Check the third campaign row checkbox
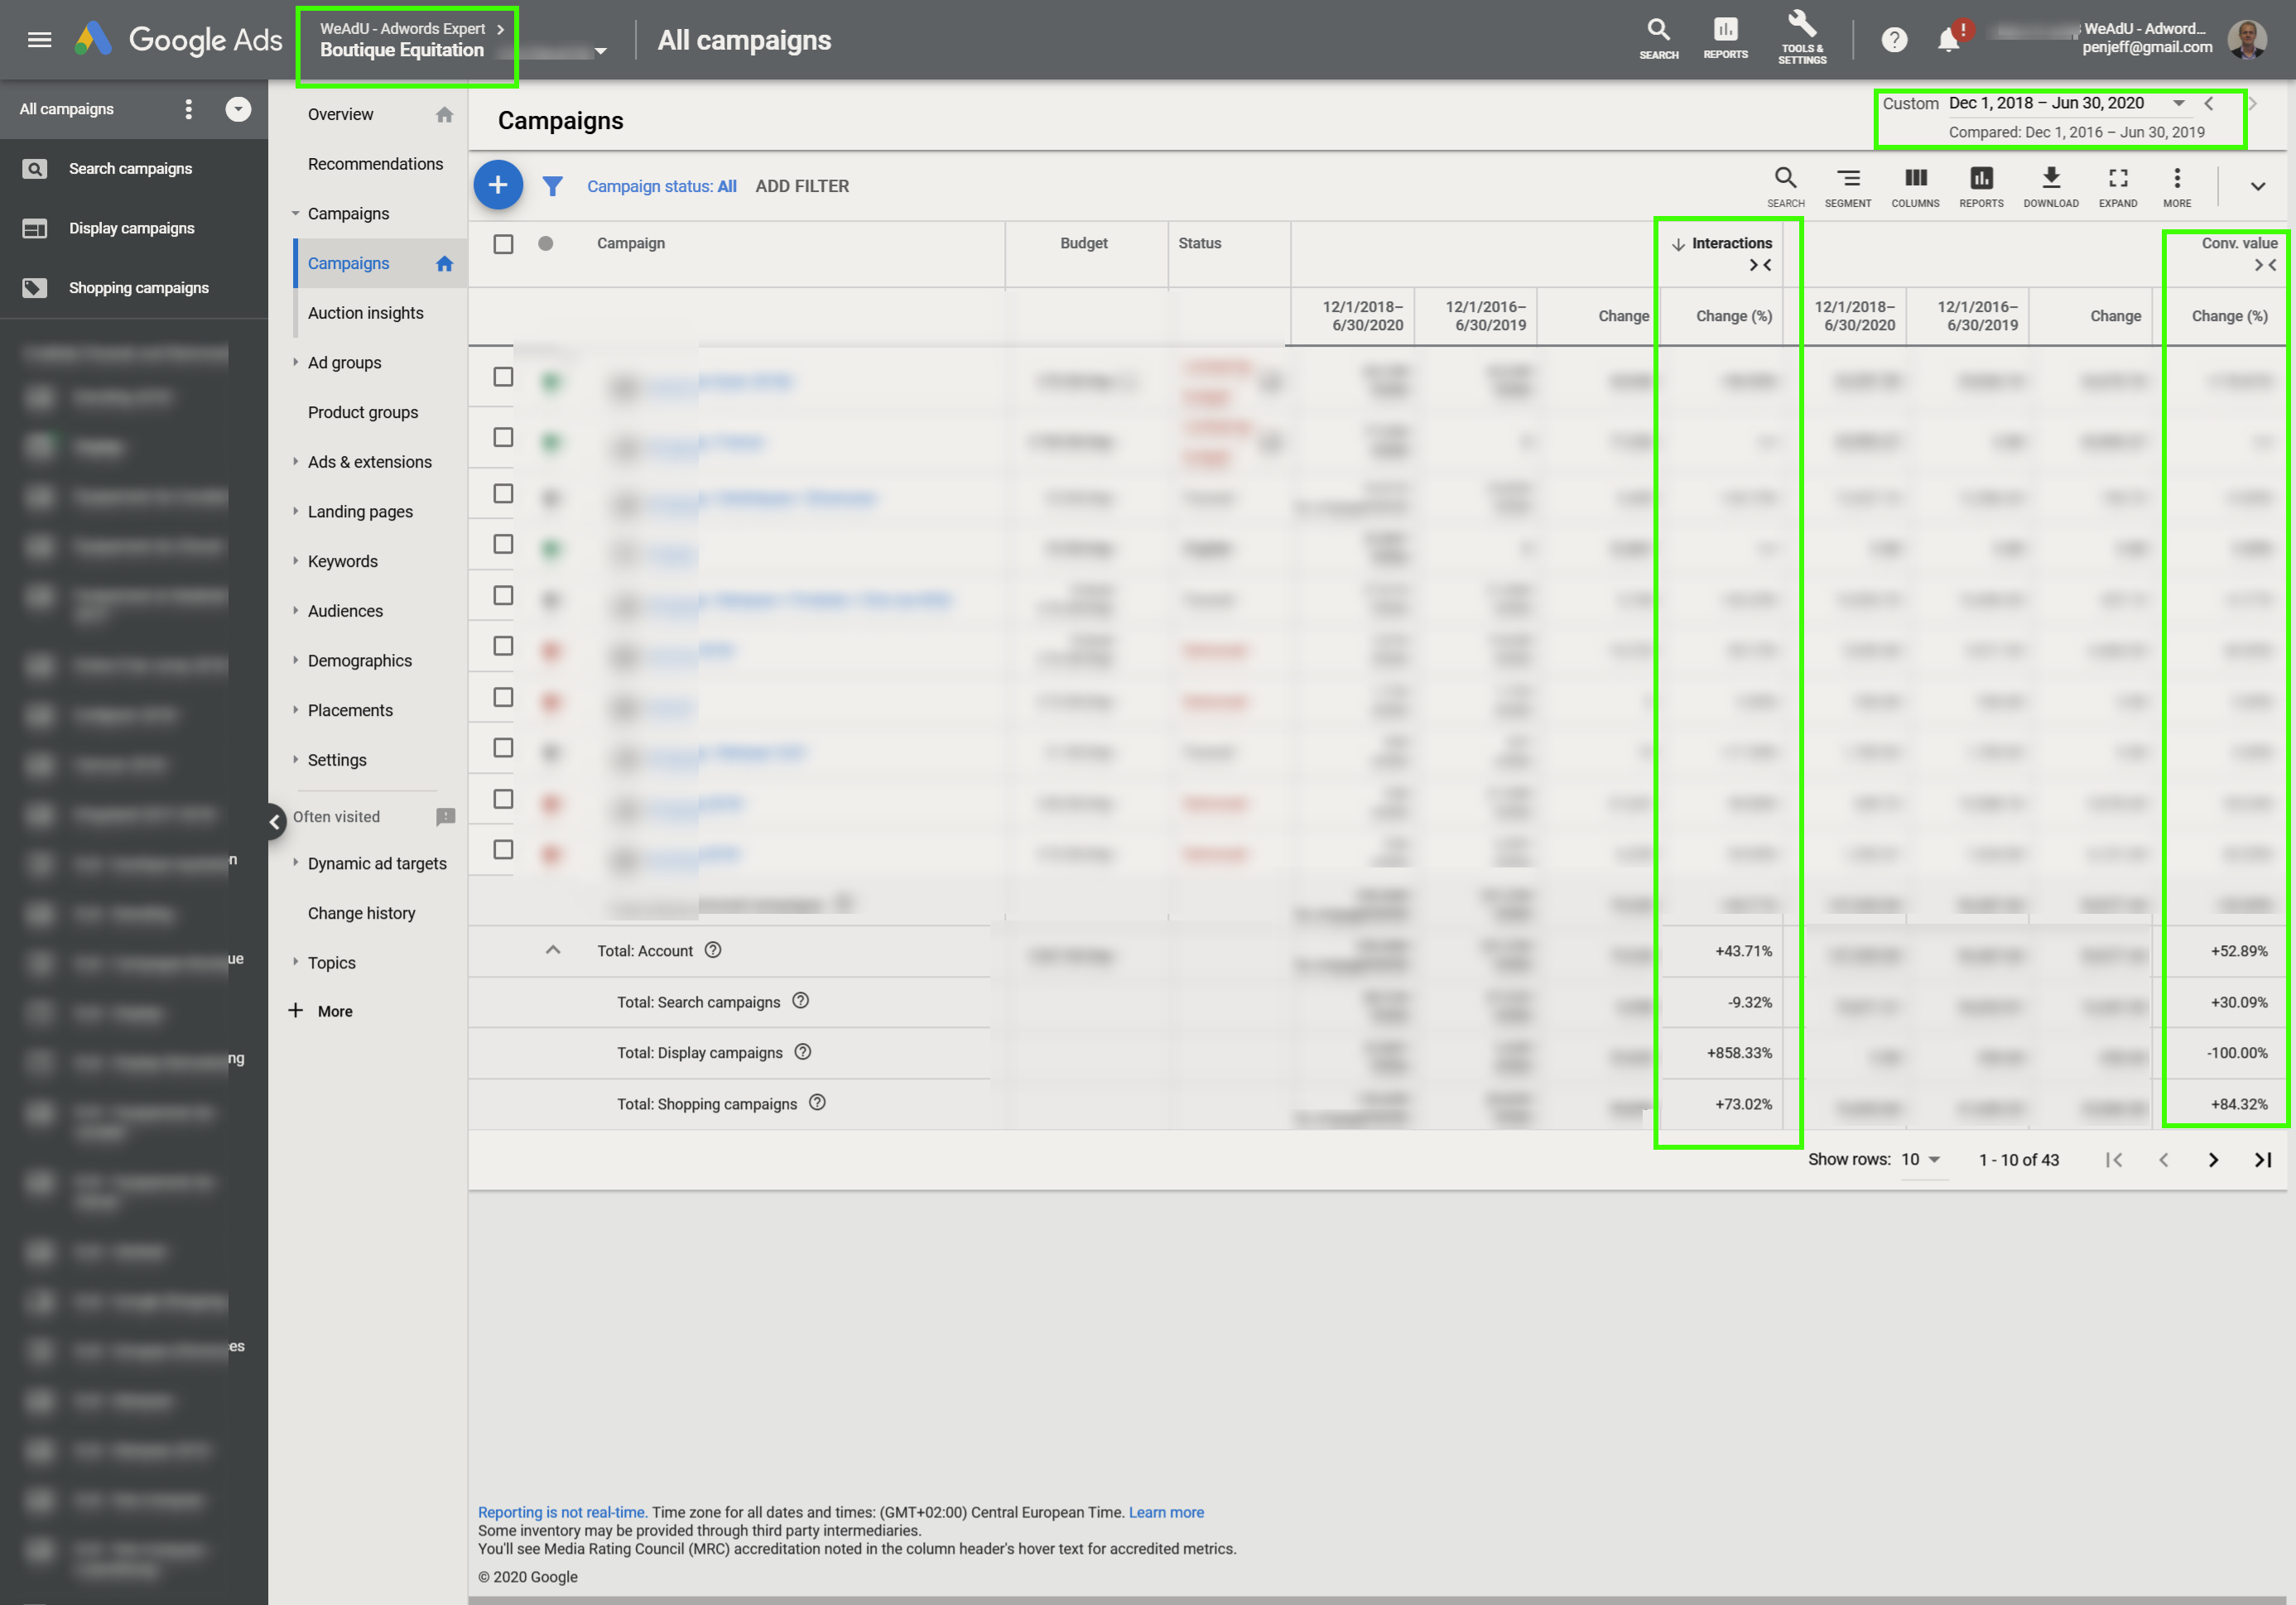The height and width of the screenshot is (1605, 2296). 503,494
